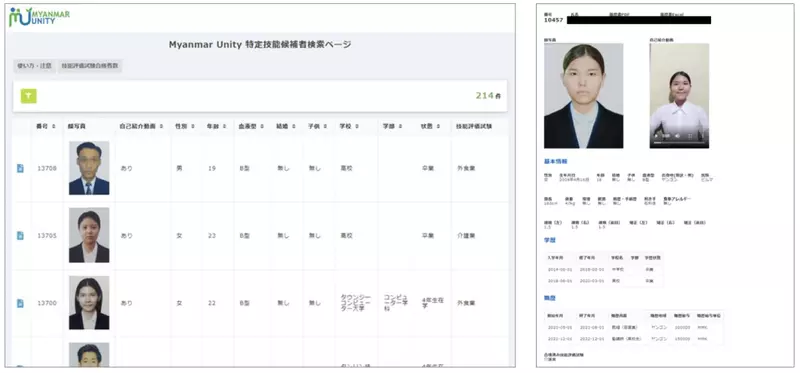Seek on the video progress bar

(679, 143)
